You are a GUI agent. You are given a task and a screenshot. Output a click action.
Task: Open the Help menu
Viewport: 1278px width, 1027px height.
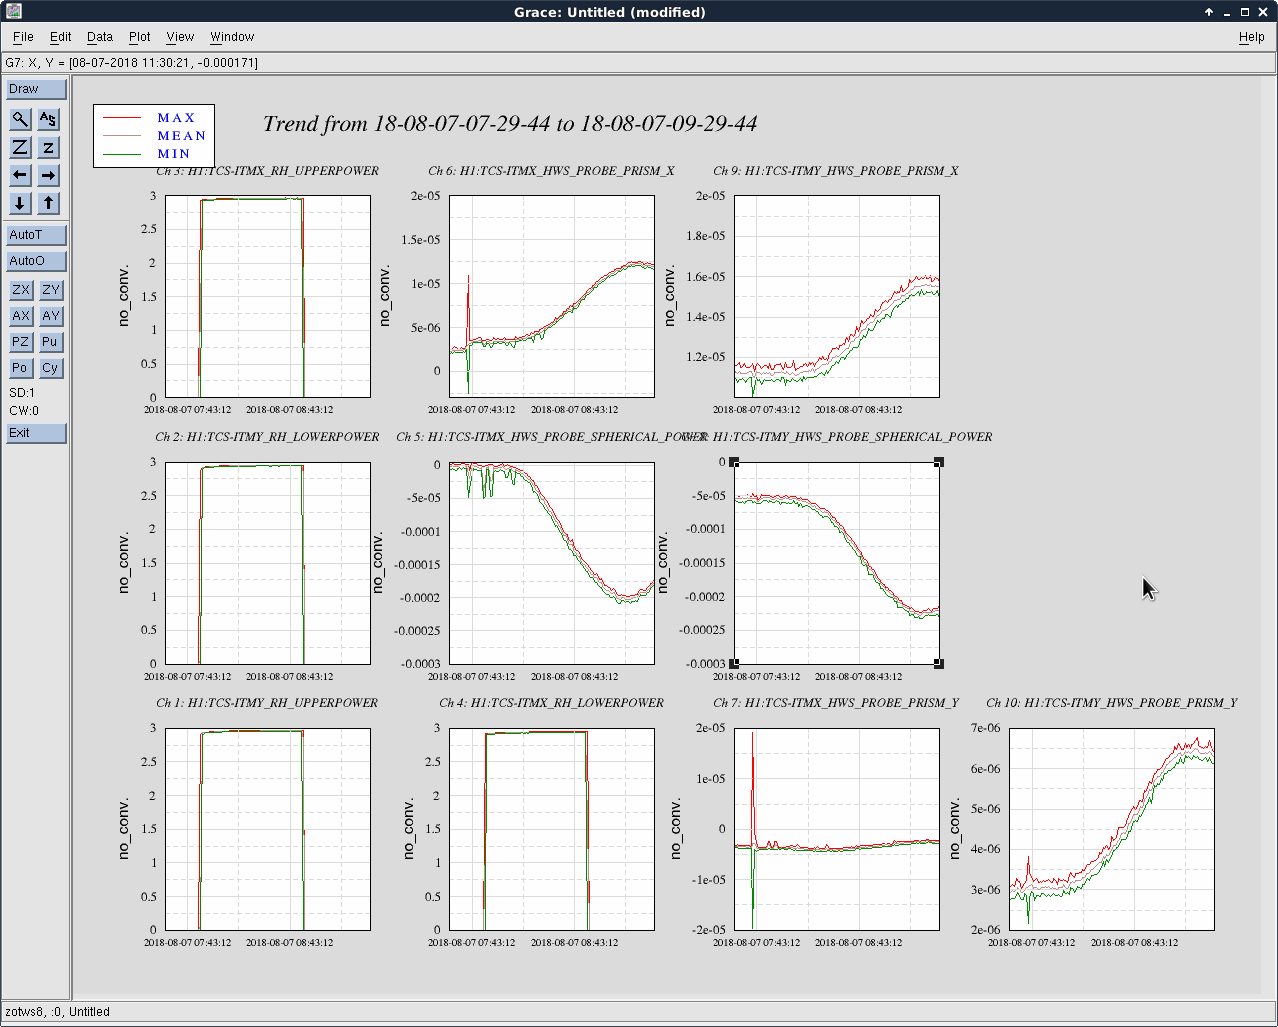(x=1251, y=37)
